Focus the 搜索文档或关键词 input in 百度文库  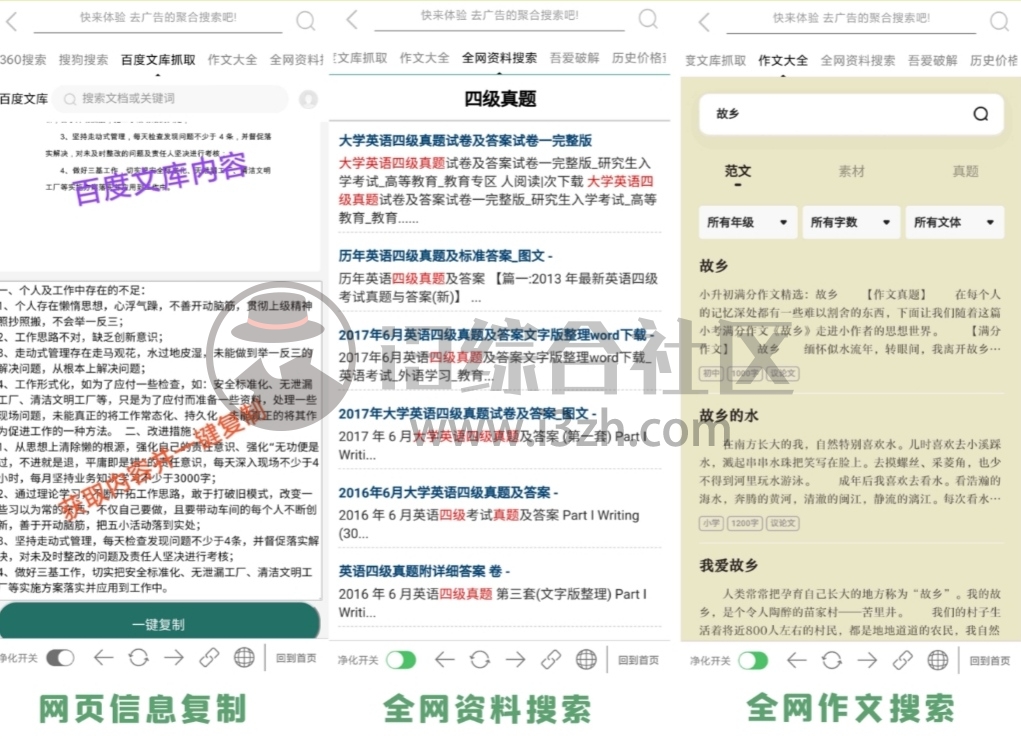tap(171, 99)
